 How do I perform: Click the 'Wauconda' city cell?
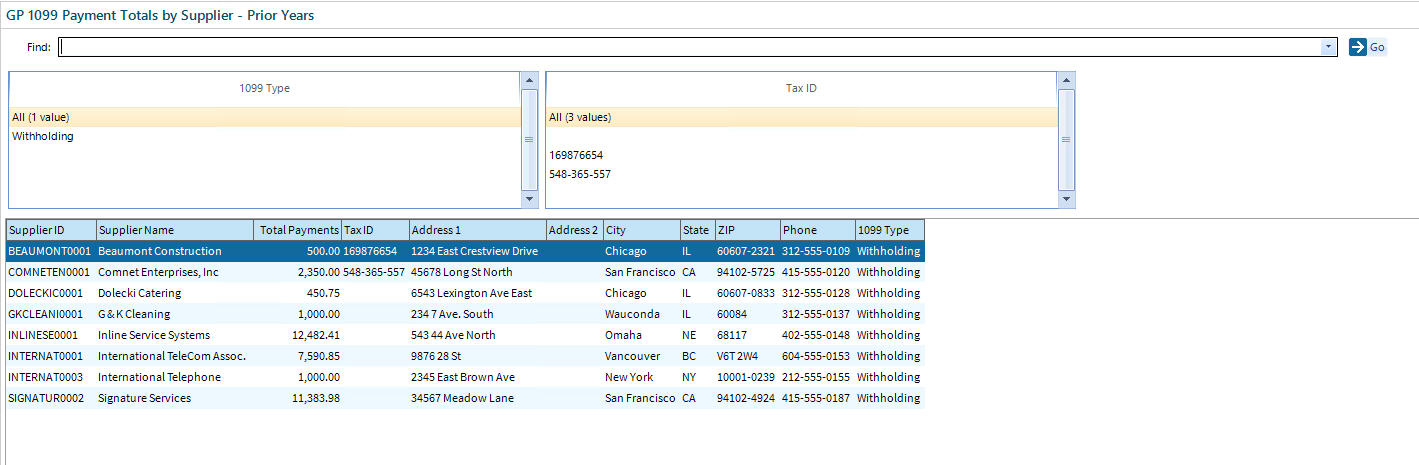(642, 314)
